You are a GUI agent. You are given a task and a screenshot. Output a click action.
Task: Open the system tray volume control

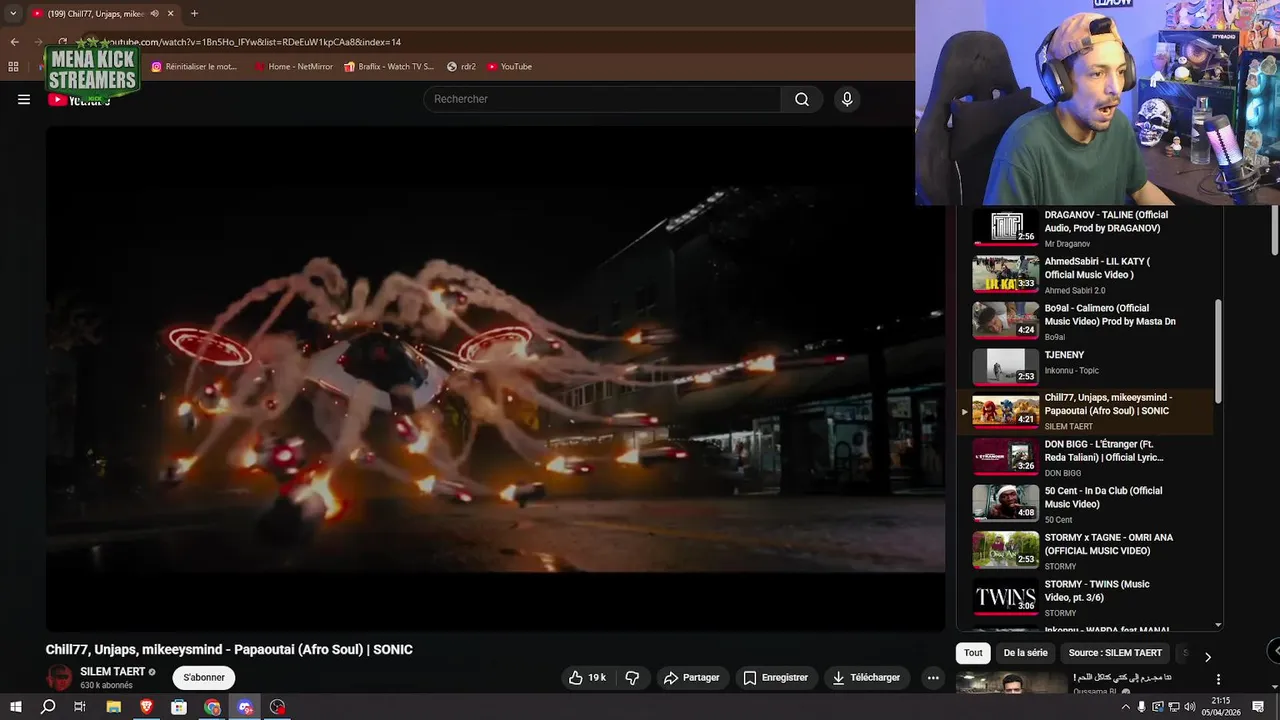point(1190,707)
